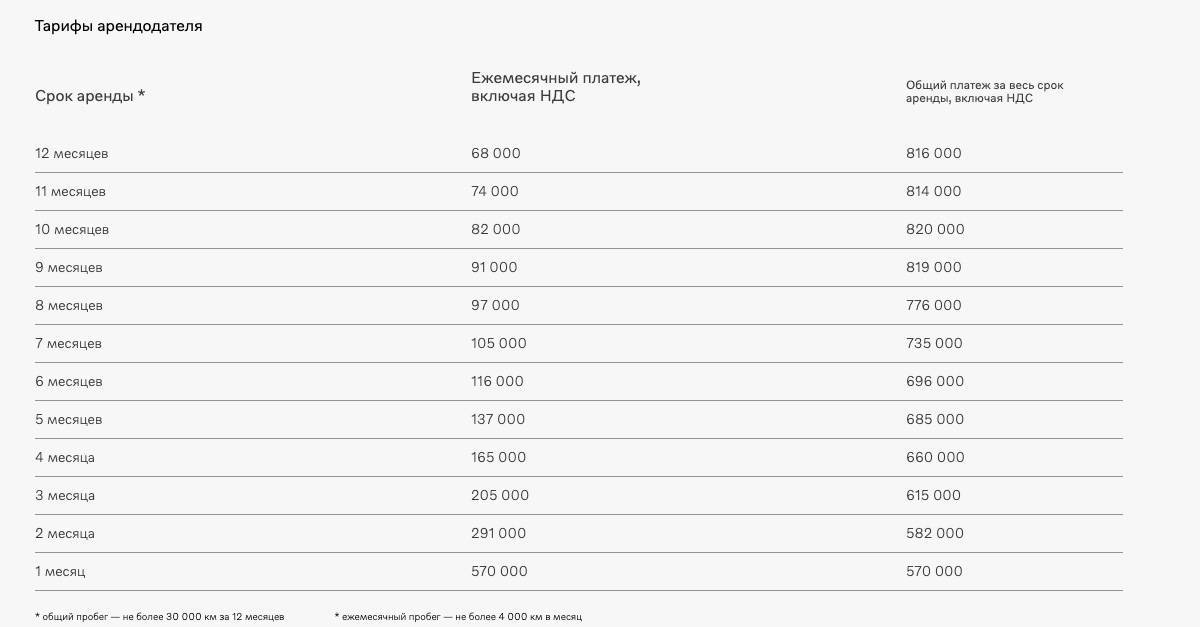Click the footnote about 30 000 км total mileage

click(x=160, y=617)
